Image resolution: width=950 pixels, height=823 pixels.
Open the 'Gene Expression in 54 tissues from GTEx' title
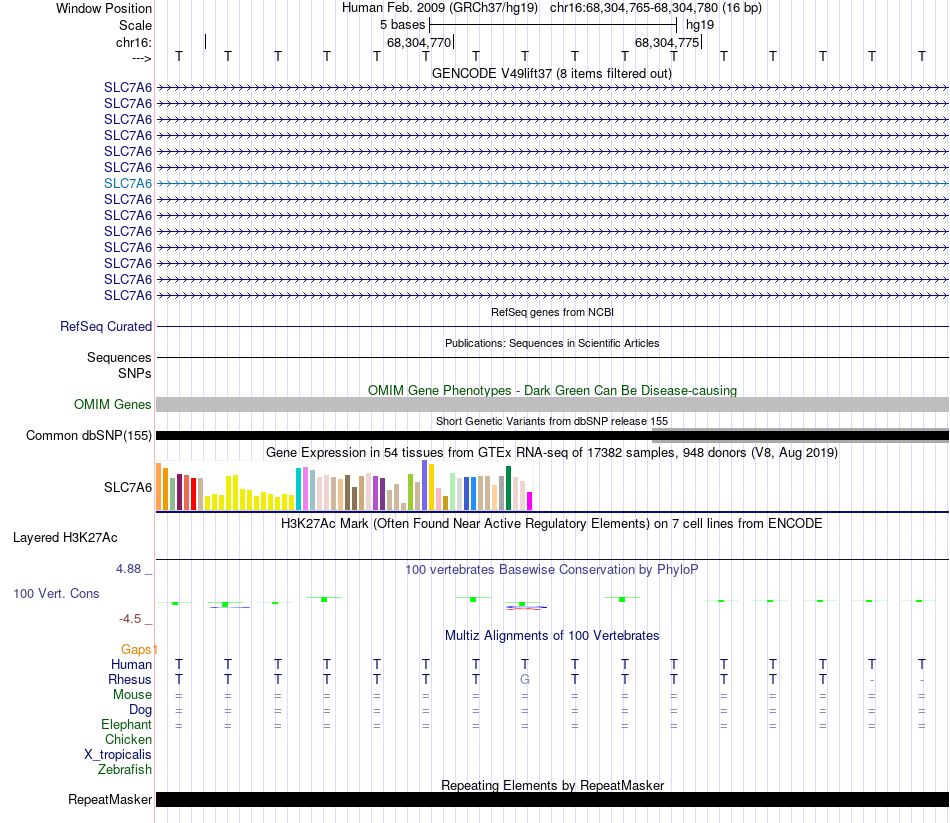point(552,453)
